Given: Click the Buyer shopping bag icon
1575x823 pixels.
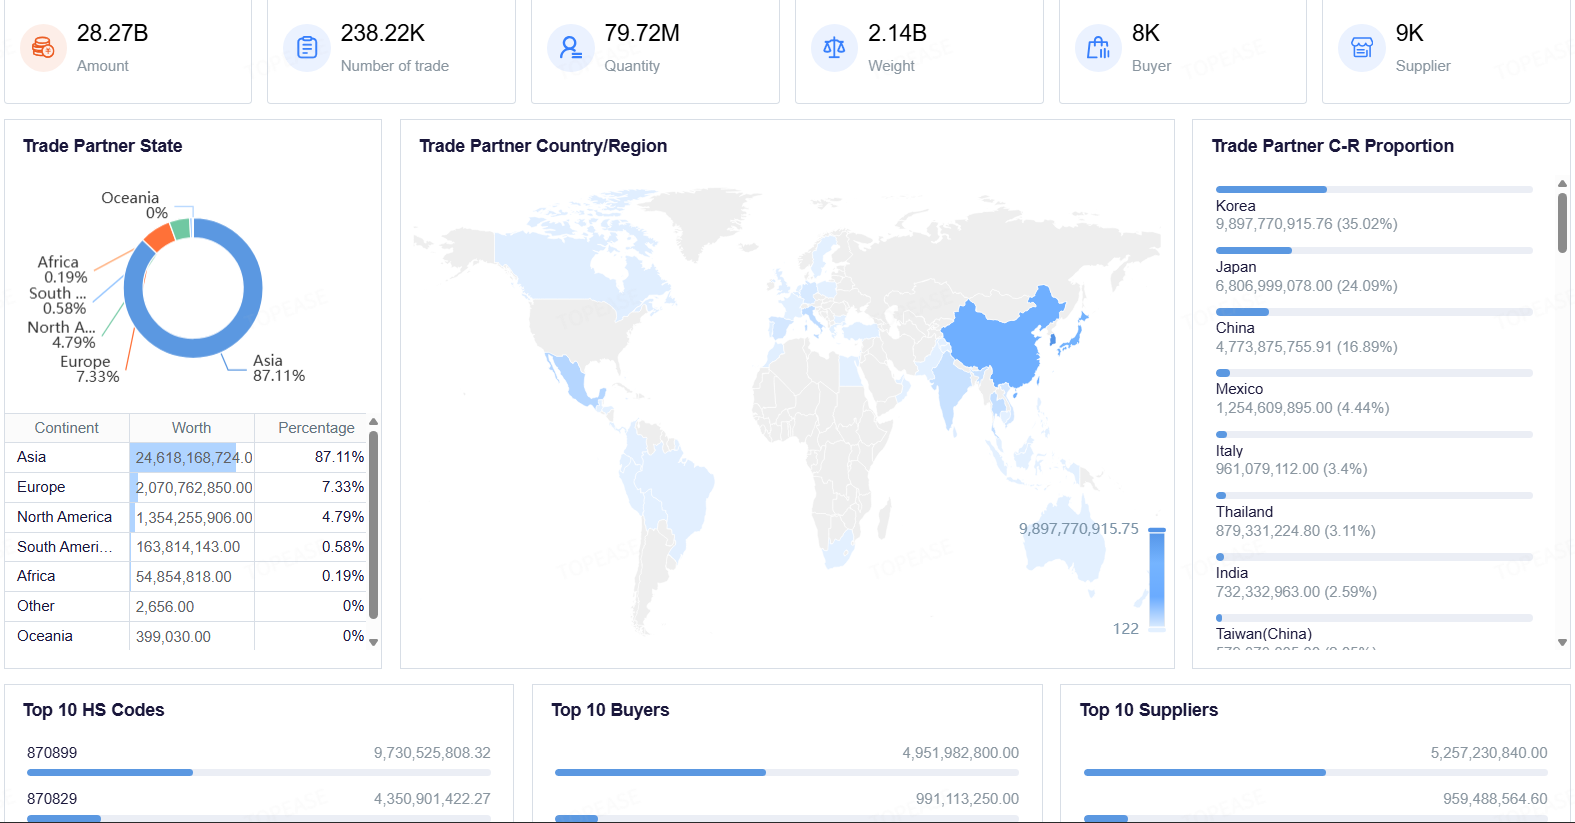Looking at the screenshot, I should coord(1098,47).
